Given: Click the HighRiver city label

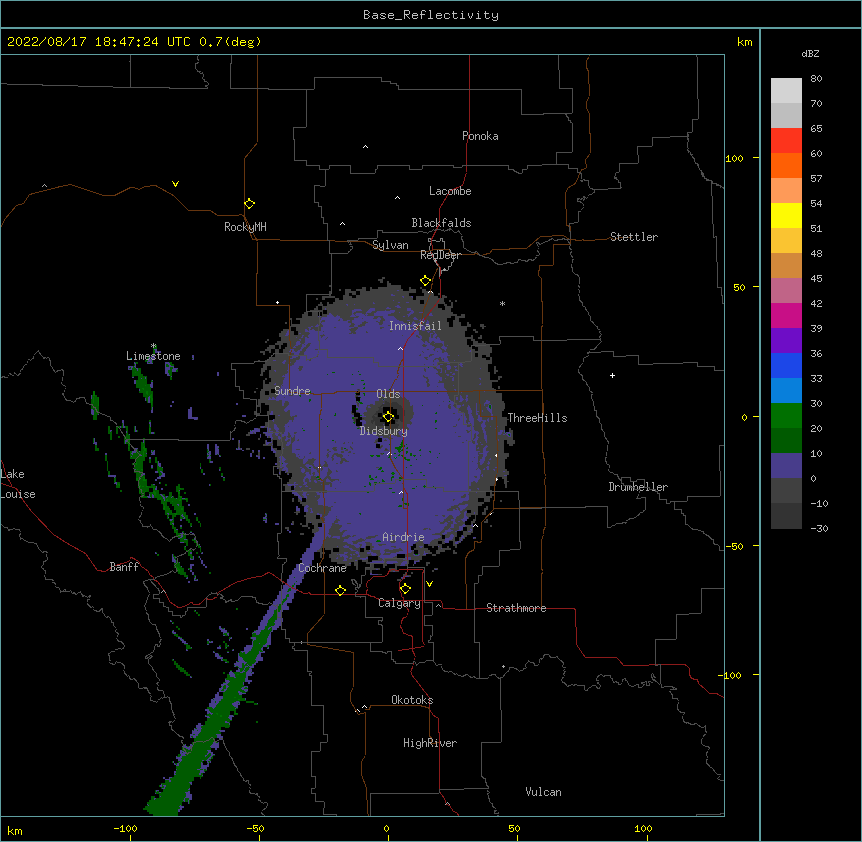Looking at the screenshot, I should [x=430, y=743].
